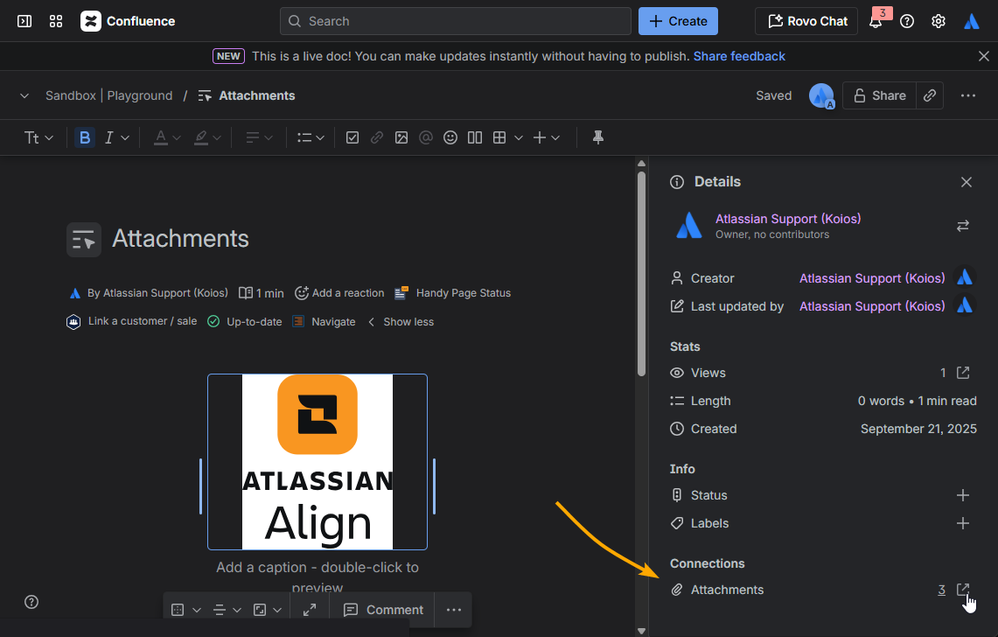This screenshot has height=637, width=998.
Task: Open the insert plus menu
Action: coord(546,137)
